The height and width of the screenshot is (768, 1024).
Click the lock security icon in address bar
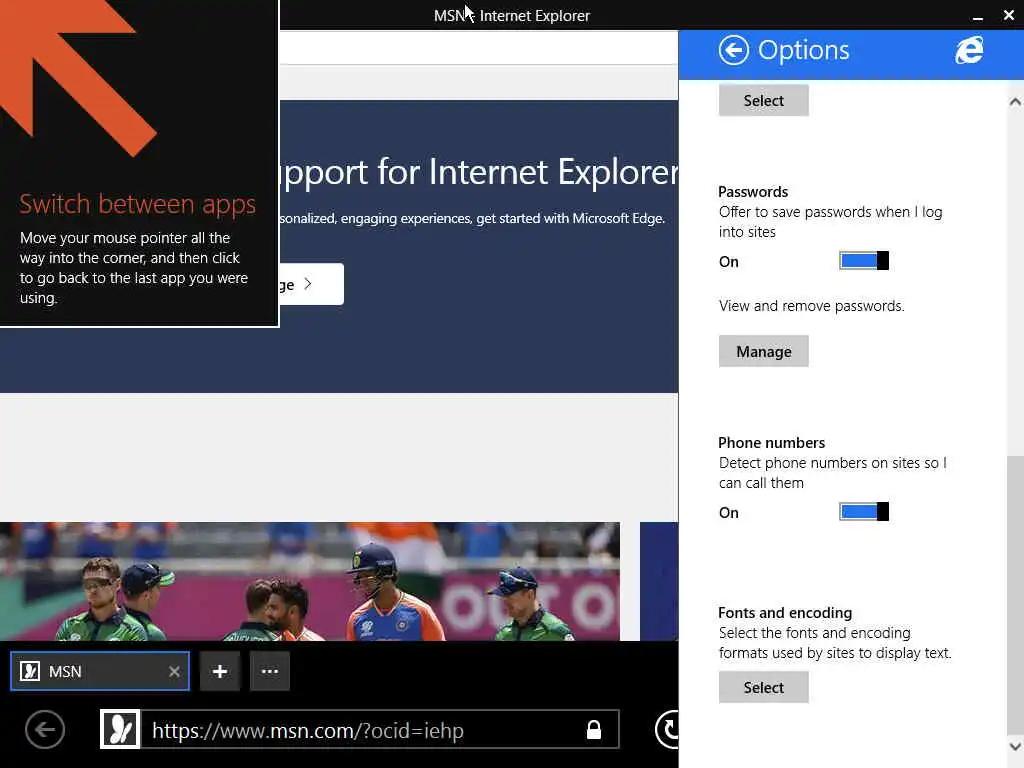point(594,729)
